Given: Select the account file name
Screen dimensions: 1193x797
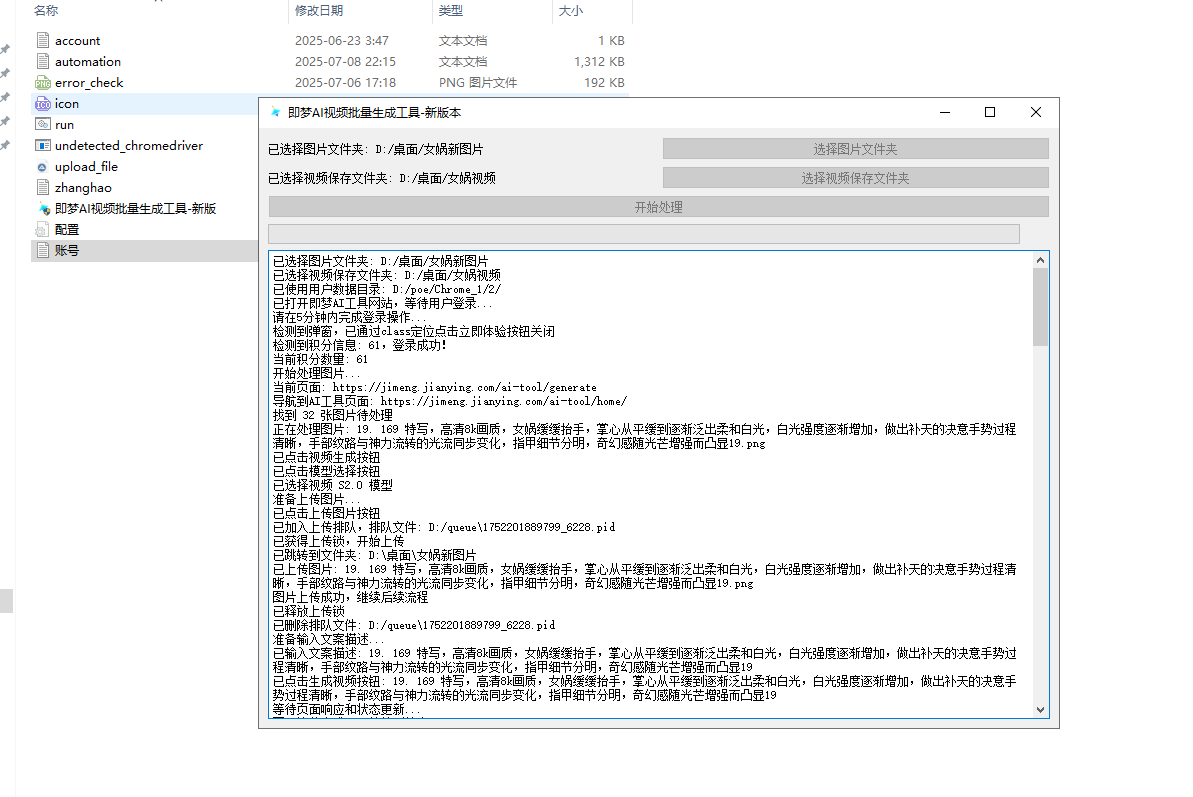Looking at the screenshot, I should click(78, 40).
